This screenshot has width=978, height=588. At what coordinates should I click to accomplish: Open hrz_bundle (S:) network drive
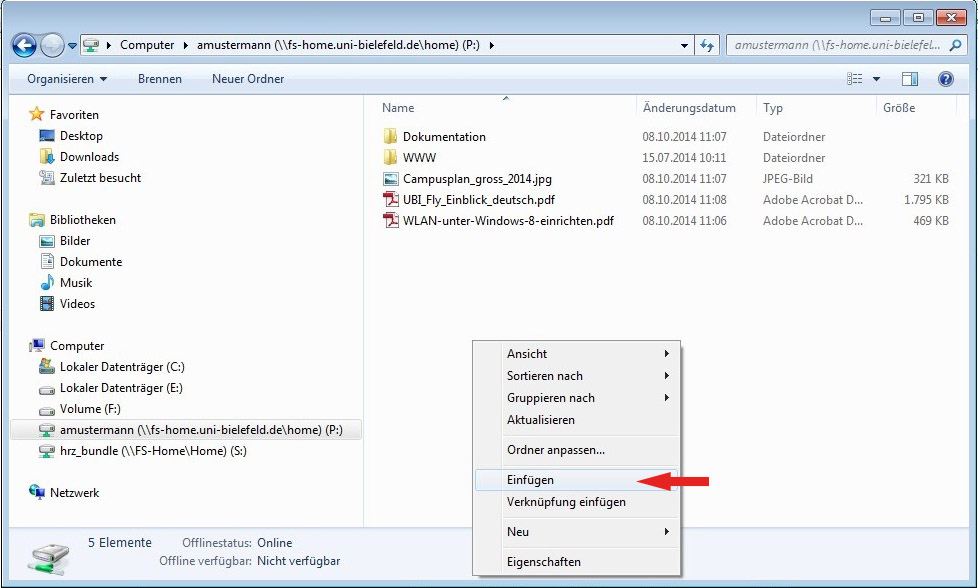153,451
